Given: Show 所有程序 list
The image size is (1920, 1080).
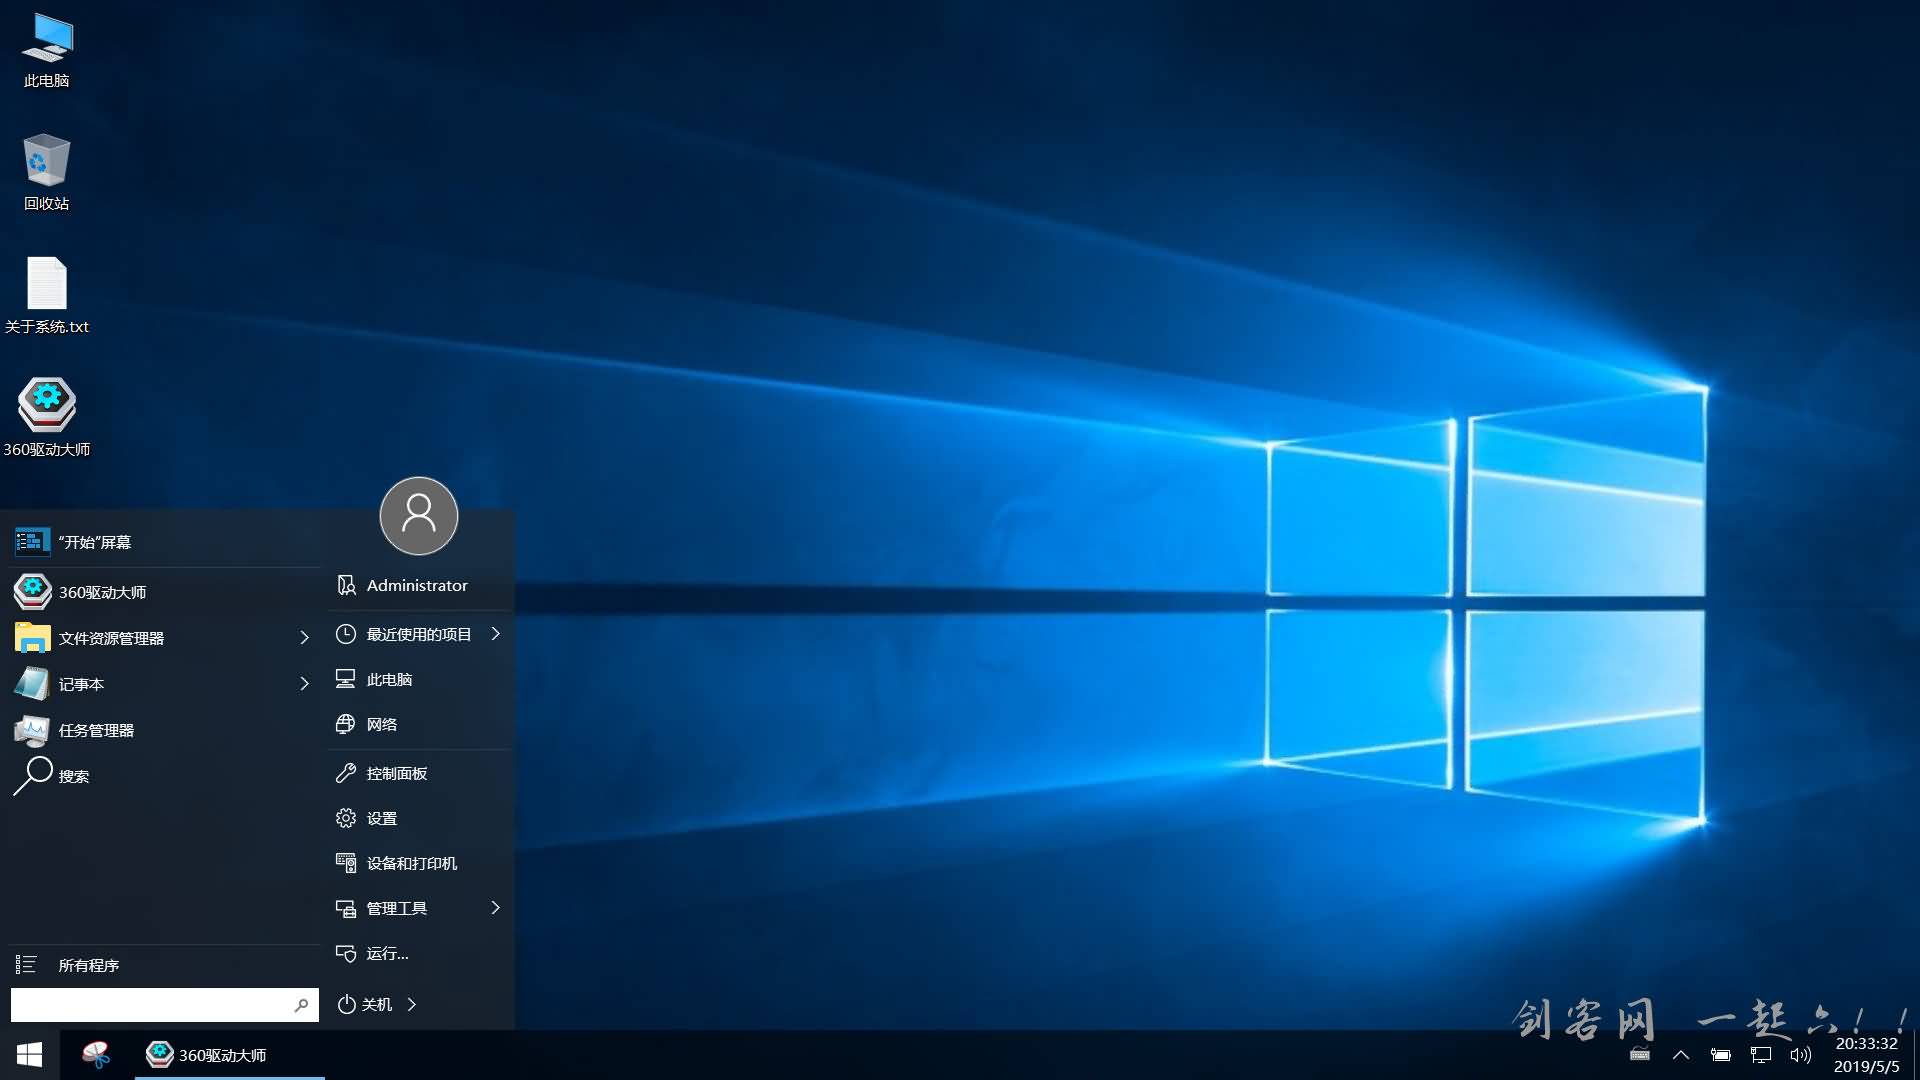Looking at the screenshot, I should [x=165, y=965].
